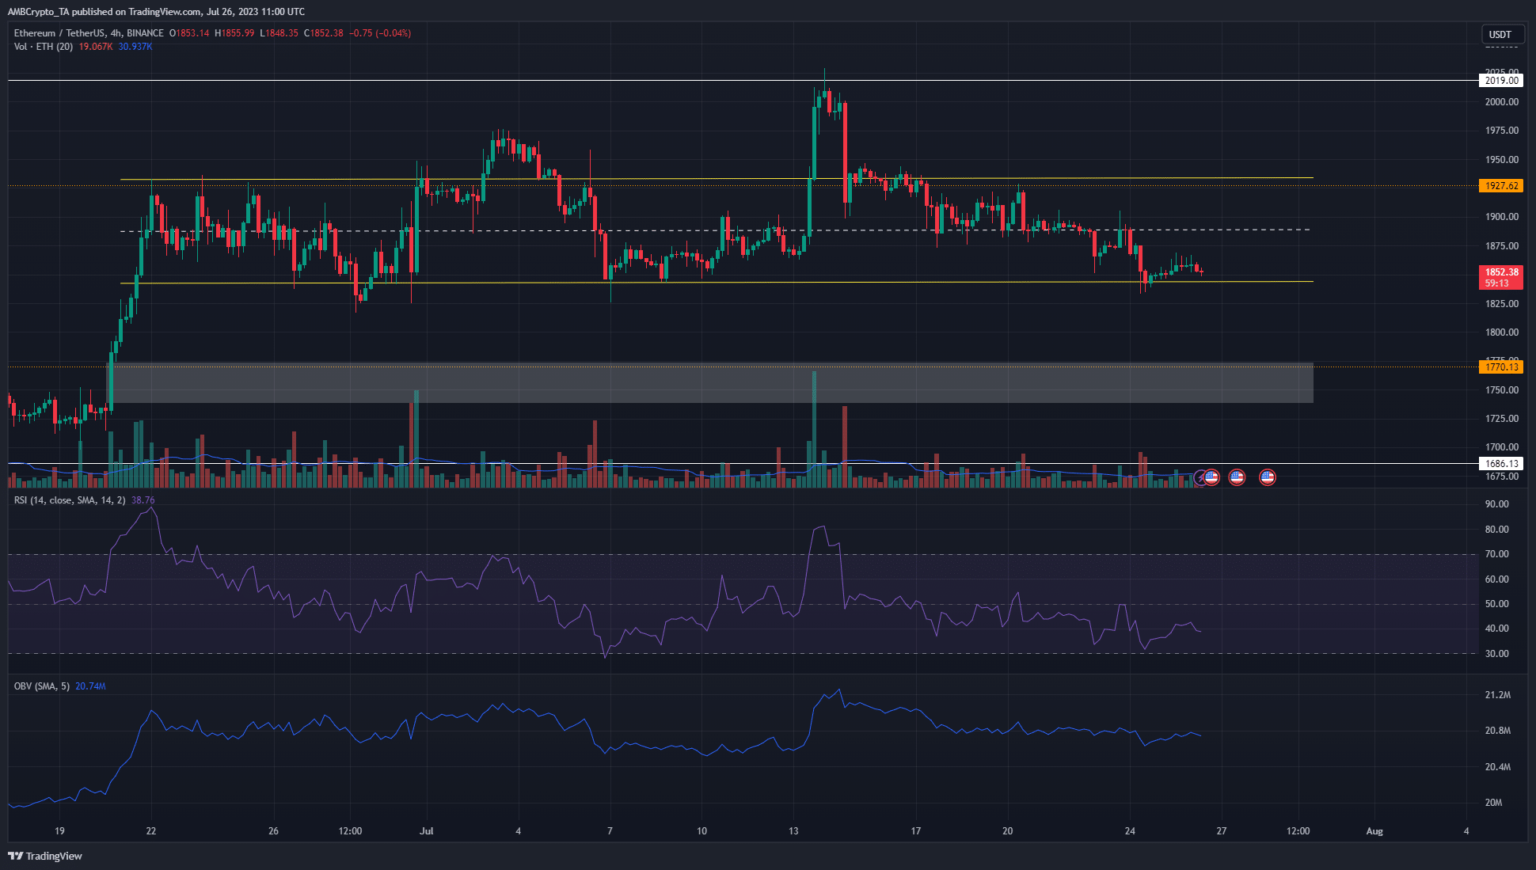Click the middle US flag event icon
The image size is (1536, 870).
[x=1237, y=478]
